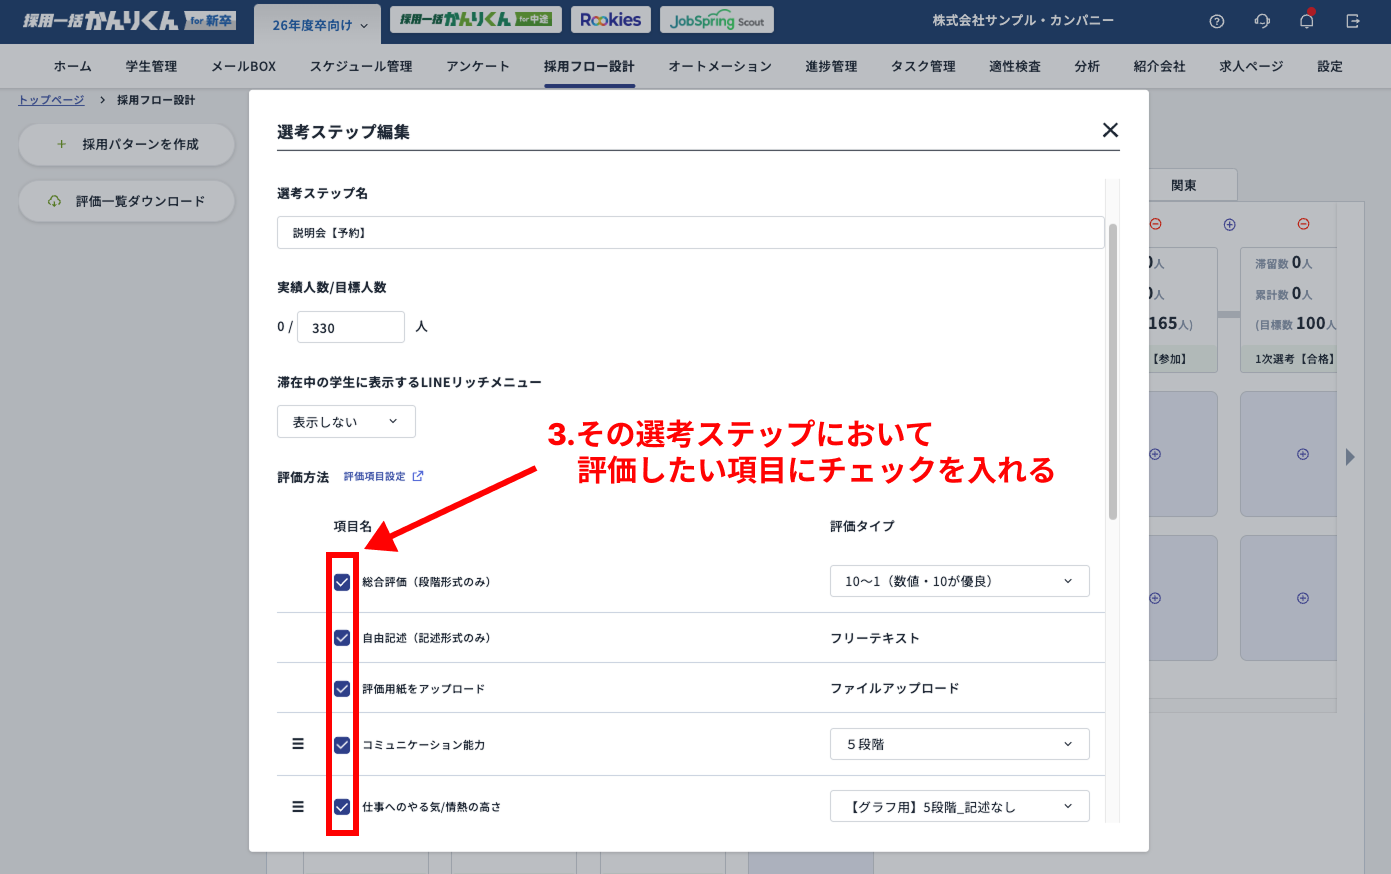This screenshot has height=874, width=1391.
Task: Click the 評価一覧ダウンロード button
Action: (x=127, y=201)
